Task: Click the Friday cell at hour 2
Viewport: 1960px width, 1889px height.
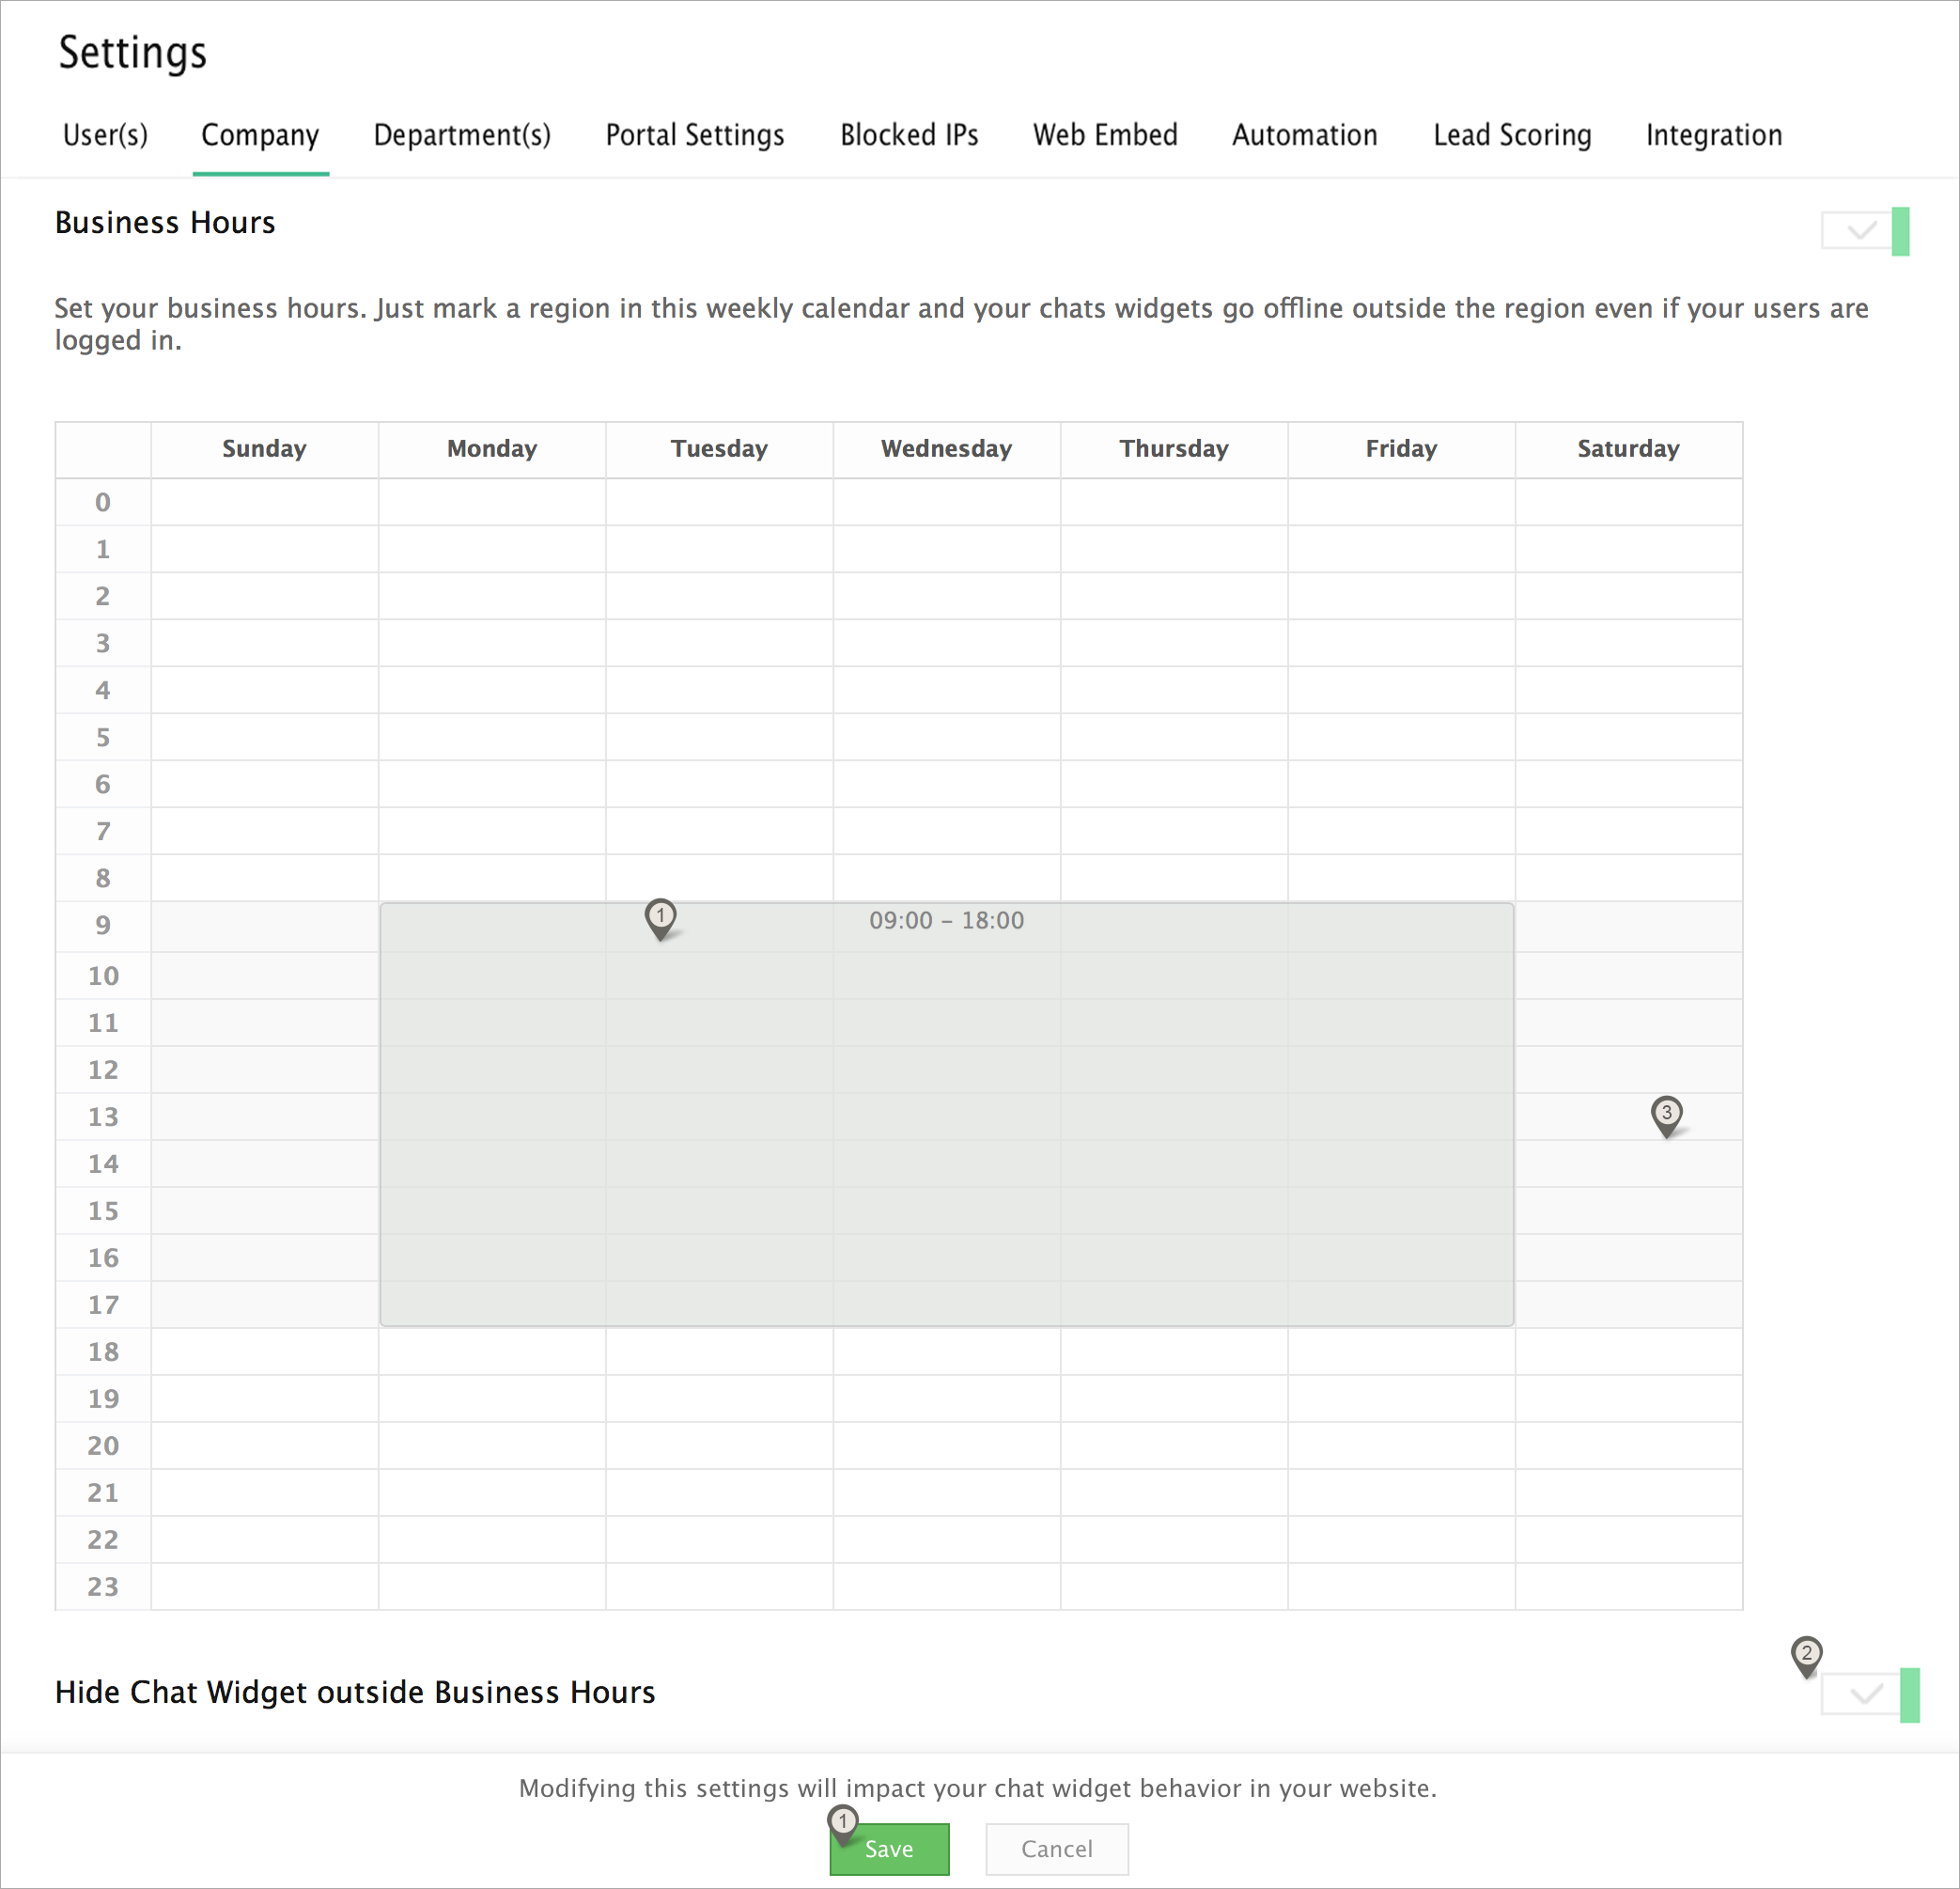Action: [x=1401, y=596]
